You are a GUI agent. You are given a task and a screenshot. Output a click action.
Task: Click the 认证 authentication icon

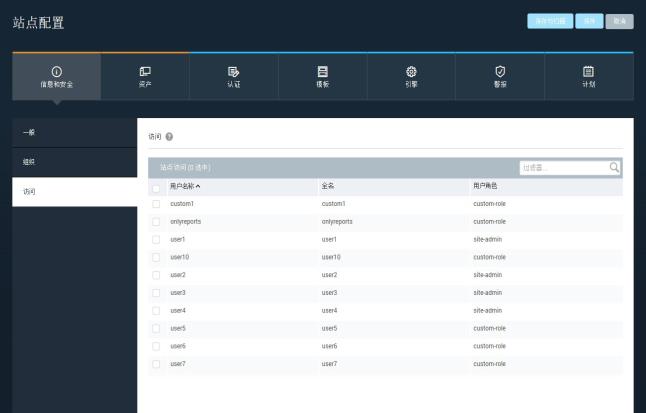[234, 71]
